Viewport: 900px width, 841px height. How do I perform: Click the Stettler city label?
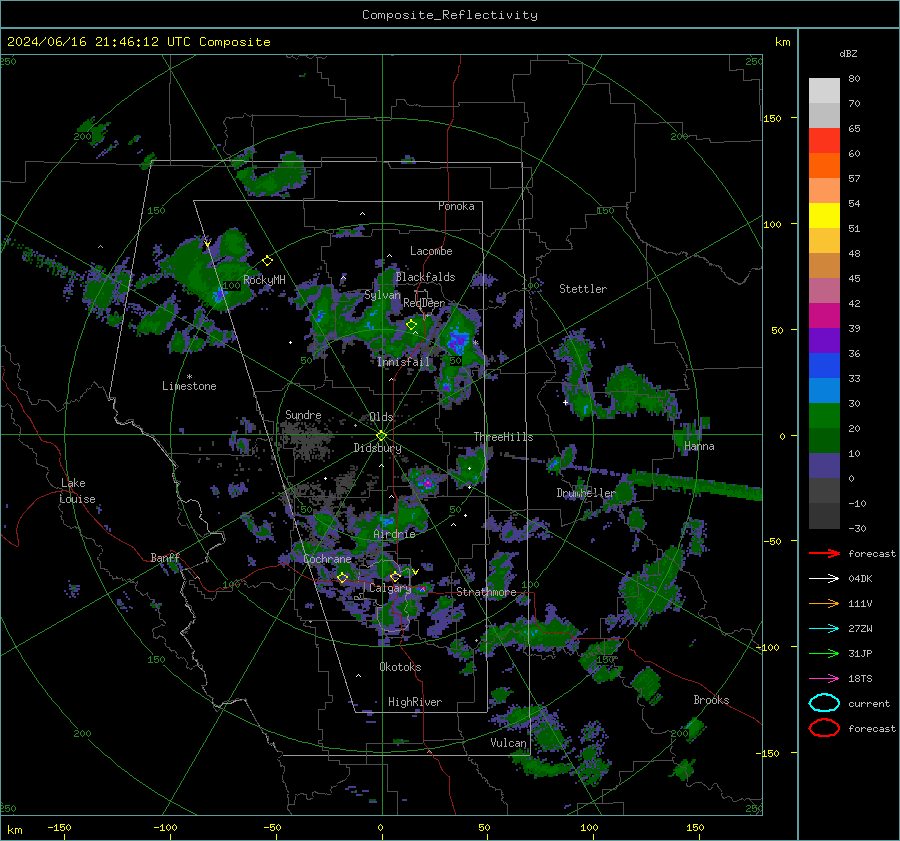[583, 289]
